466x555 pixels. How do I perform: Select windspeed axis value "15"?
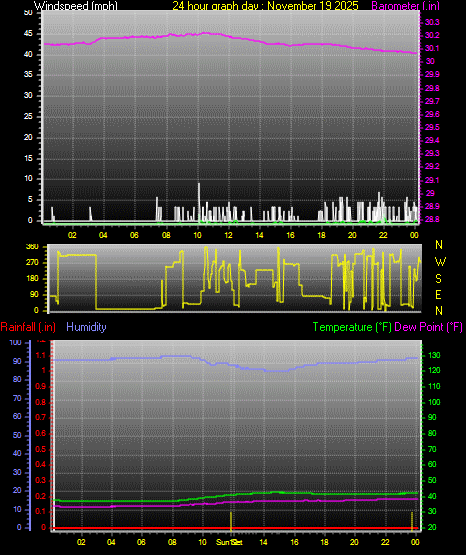tap(28, 158)
